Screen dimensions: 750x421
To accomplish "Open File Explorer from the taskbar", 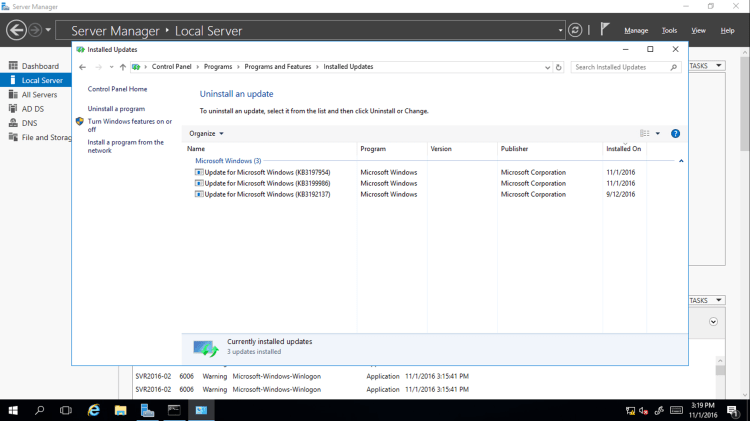I will click(x=120, y=410).
